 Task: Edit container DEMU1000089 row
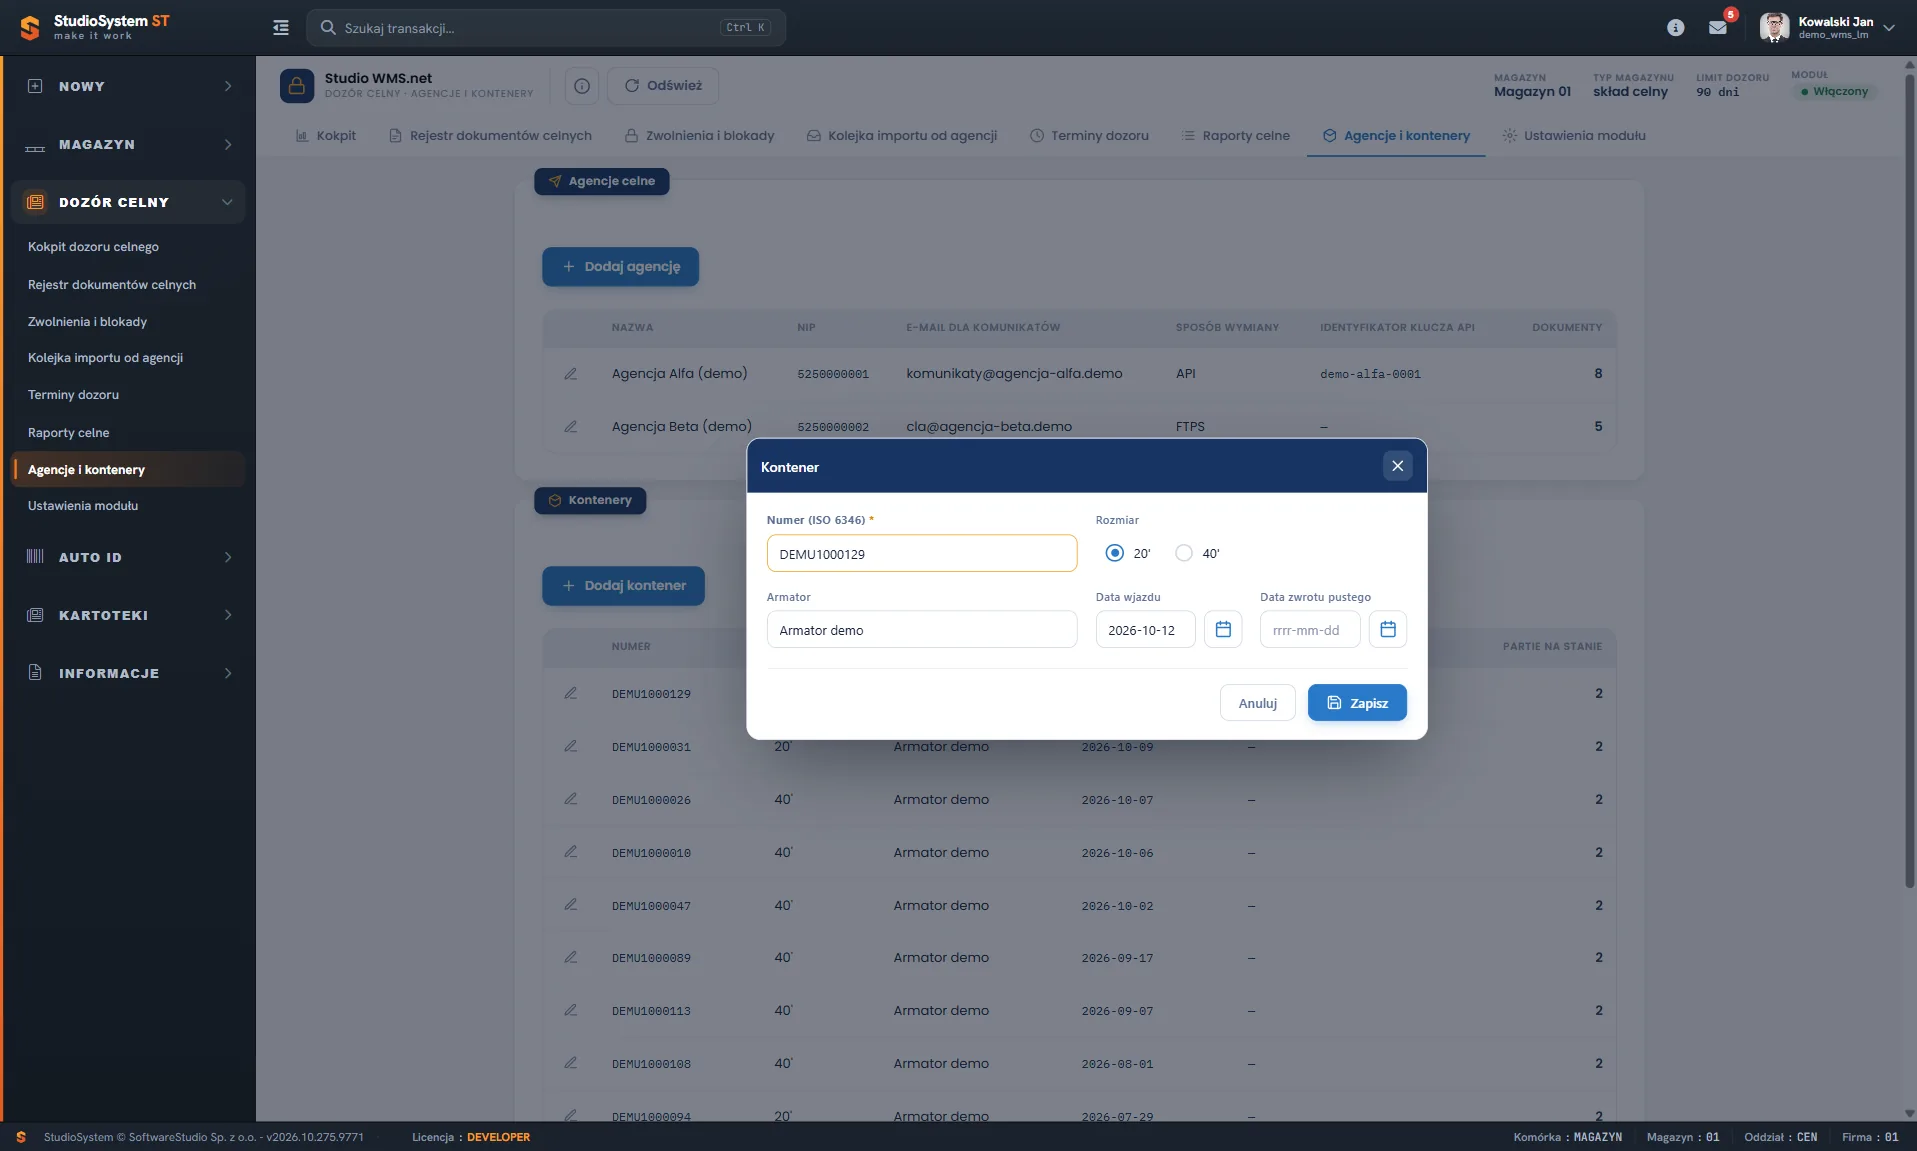coord(570,957)
